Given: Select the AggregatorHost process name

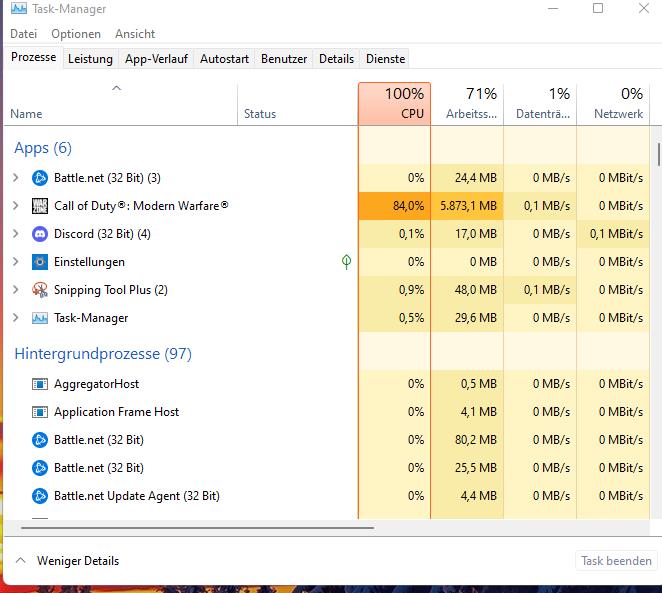Looking at the screenshot, I should (x=96, y=384).
